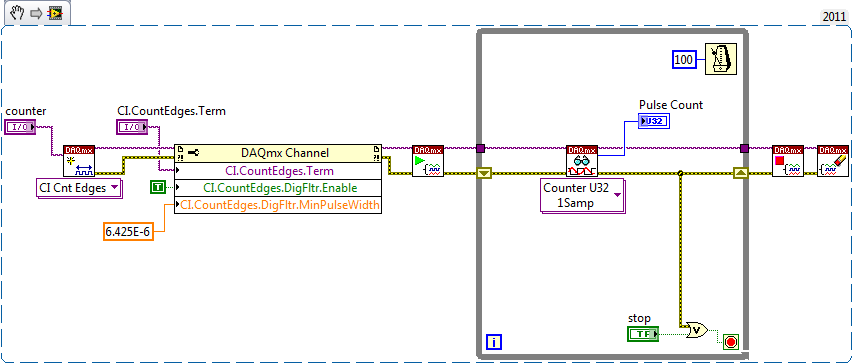Click the loop stop condition terminal
This screenshot has height=364, width=853.
coord(731,341)
